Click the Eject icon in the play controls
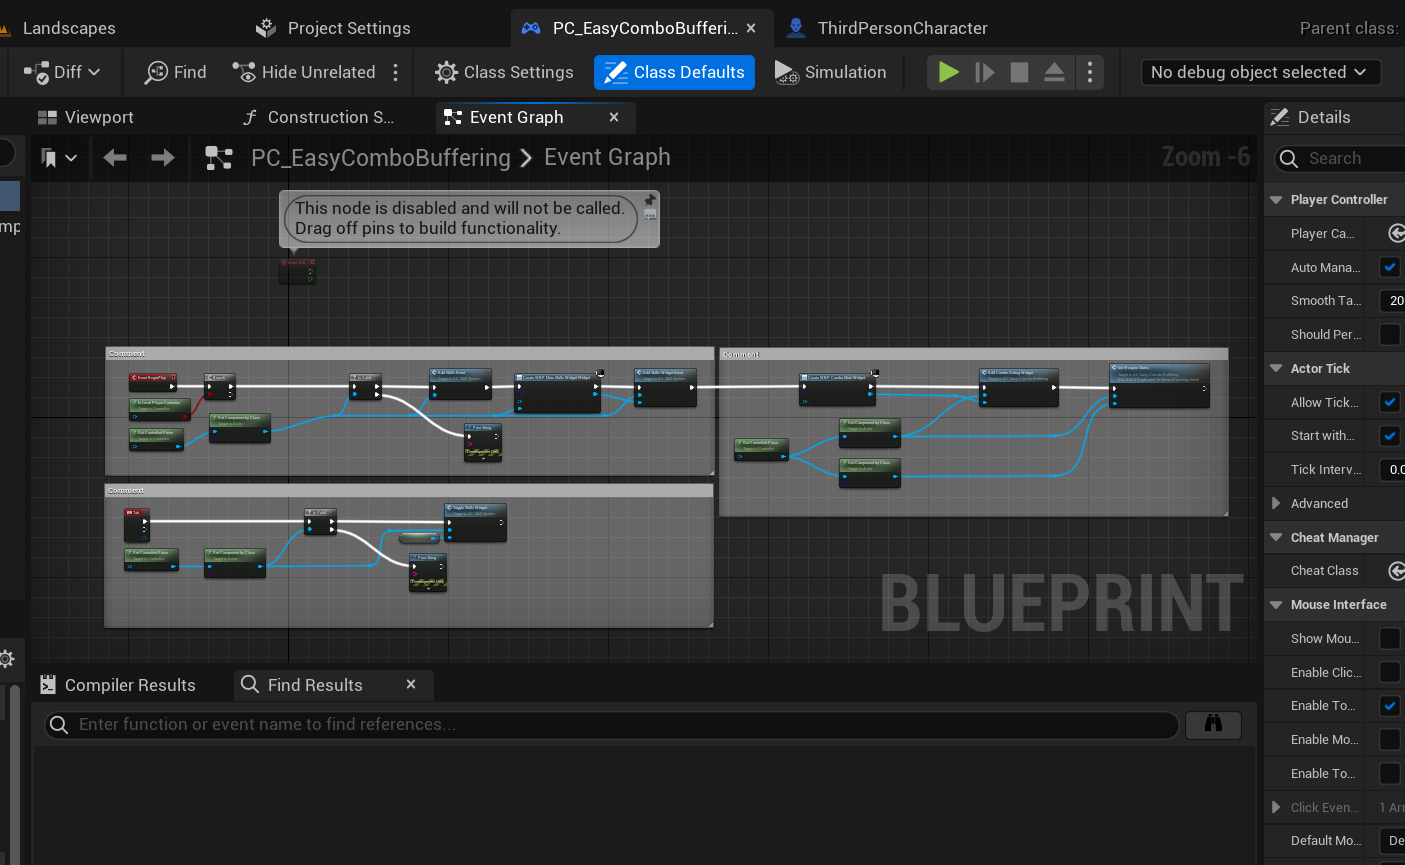 tap(1054, 71)
